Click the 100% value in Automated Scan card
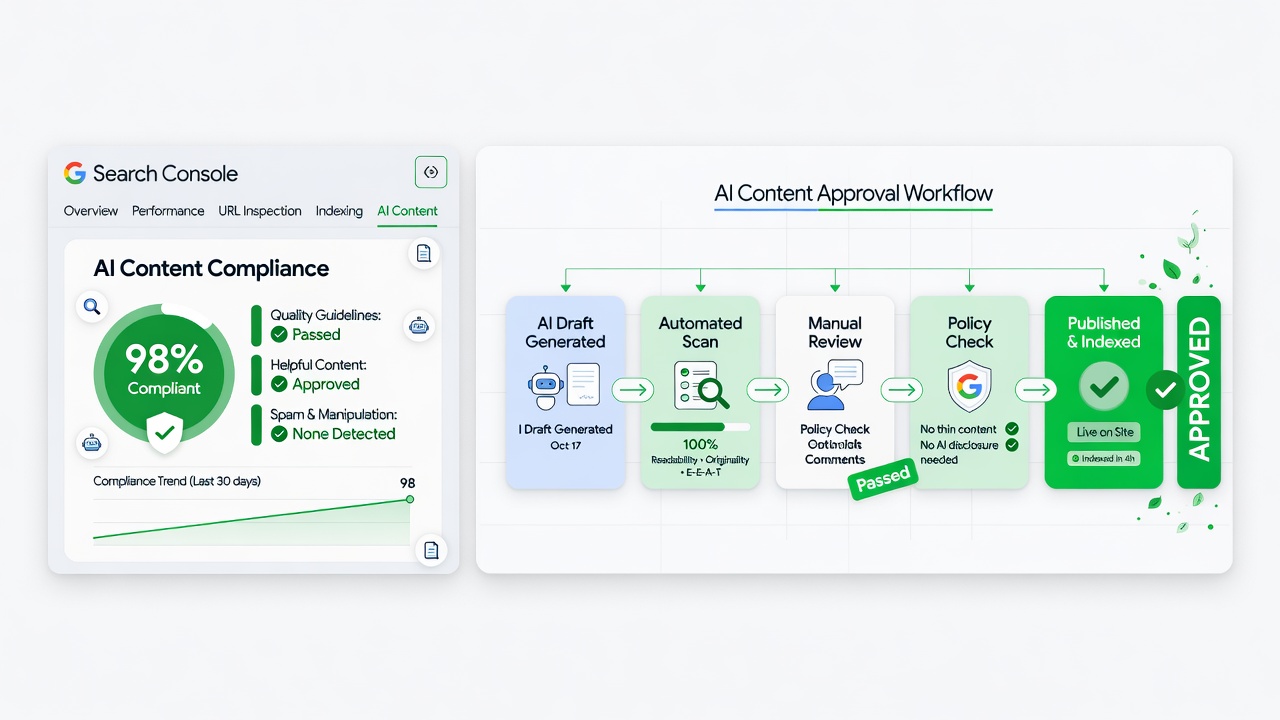The width and height of the screenshot is (1280, 720). click(700, 444)
